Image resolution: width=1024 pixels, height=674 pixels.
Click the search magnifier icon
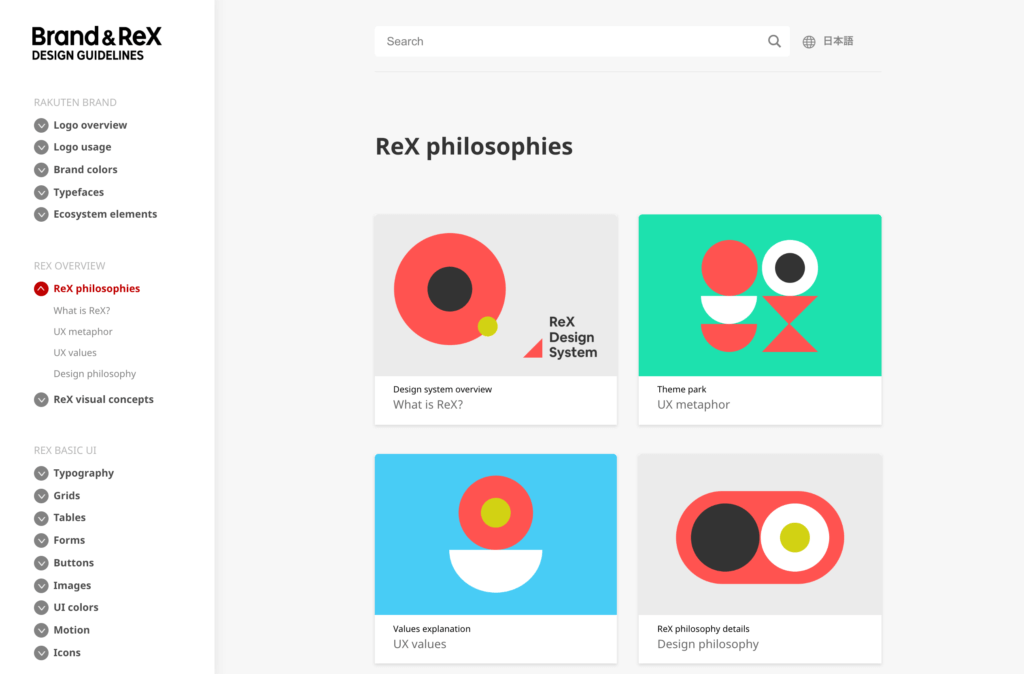pyautogui.click(x=774, y=42)
